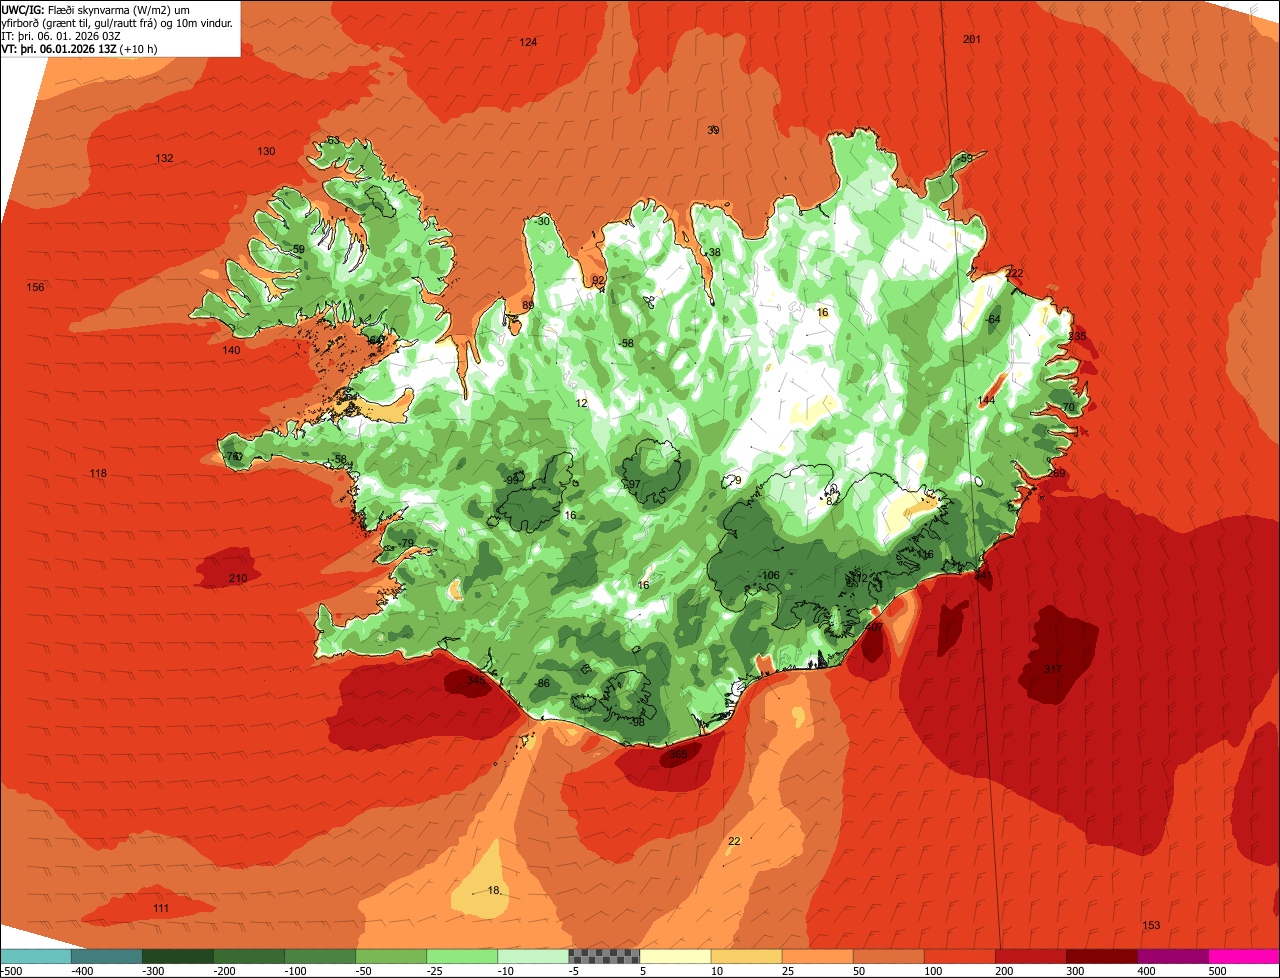Click the pale yellow 5 to 10 swatch
Viewport: 1280px width, 978px height.
(x=676, y=956)
